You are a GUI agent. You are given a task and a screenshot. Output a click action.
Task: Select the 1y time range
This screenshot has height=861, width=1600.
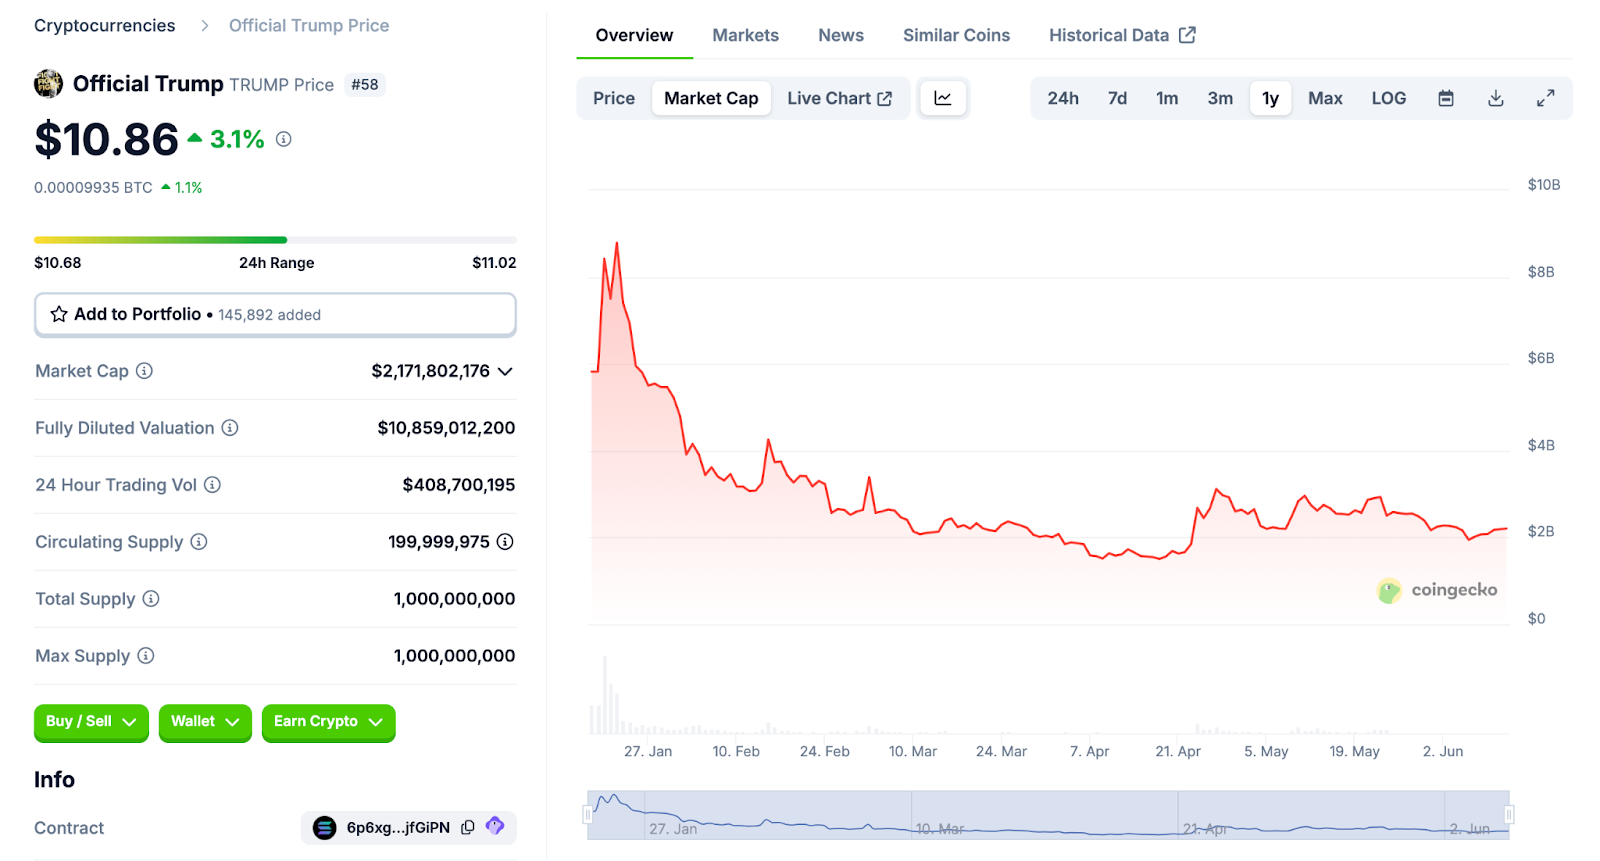tap(1270, 98)
